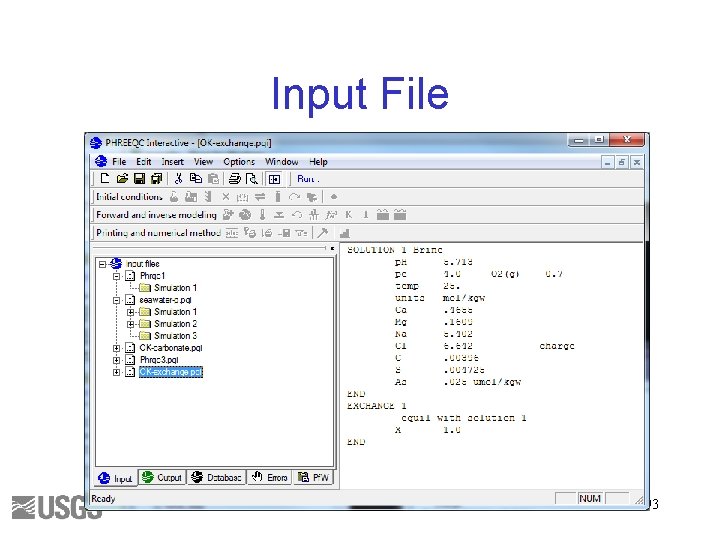The width and height of the screenshot is (720, 540).
Task: Cut selection with scissors icon
Action: (x=179, y=179)
